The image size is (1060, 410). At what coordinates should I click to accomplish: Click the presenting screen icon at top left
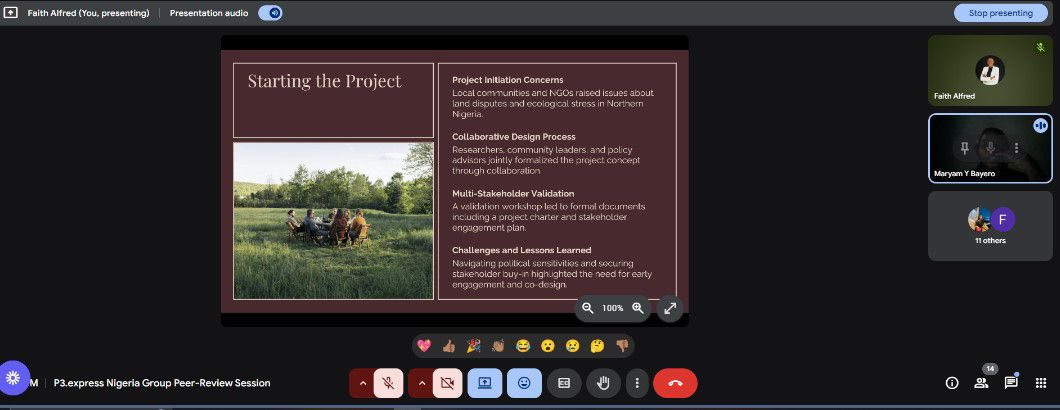(x=10, y=13)
